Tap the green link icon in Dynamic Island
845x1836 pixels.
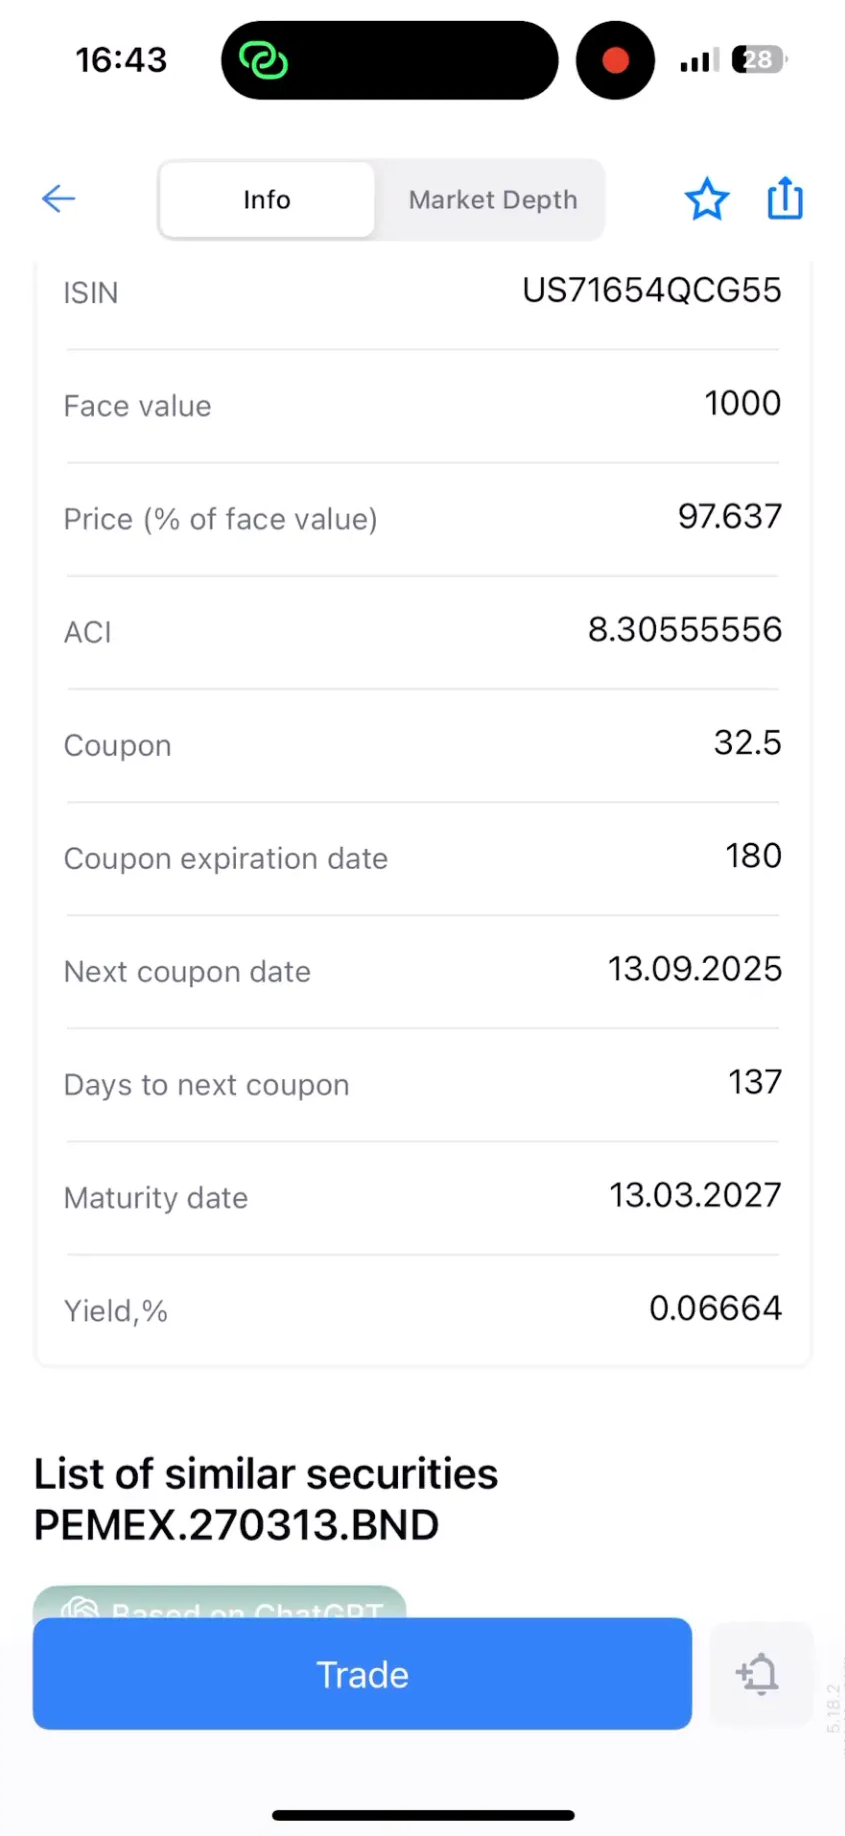263,61
